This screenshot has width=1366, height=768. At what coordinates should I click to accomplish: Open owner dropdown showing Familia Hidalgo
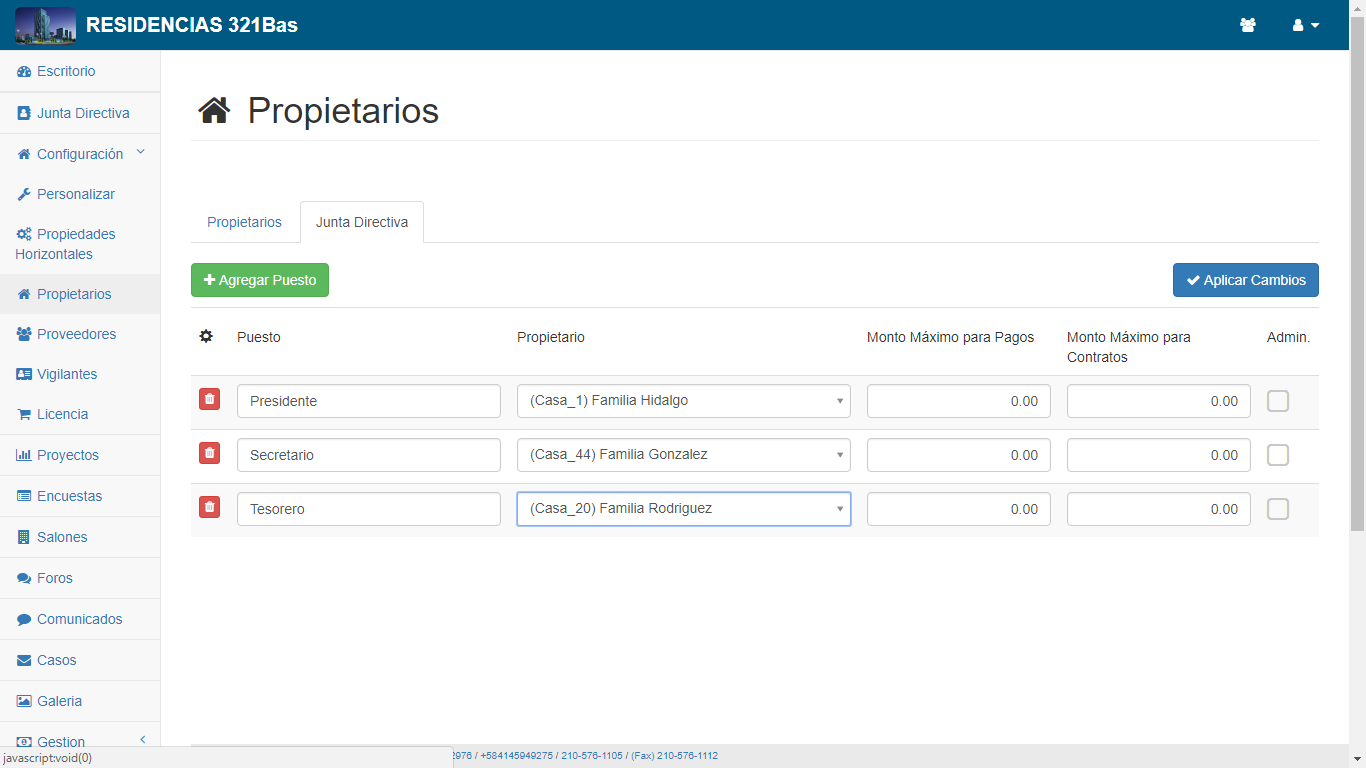coord(683,401)
